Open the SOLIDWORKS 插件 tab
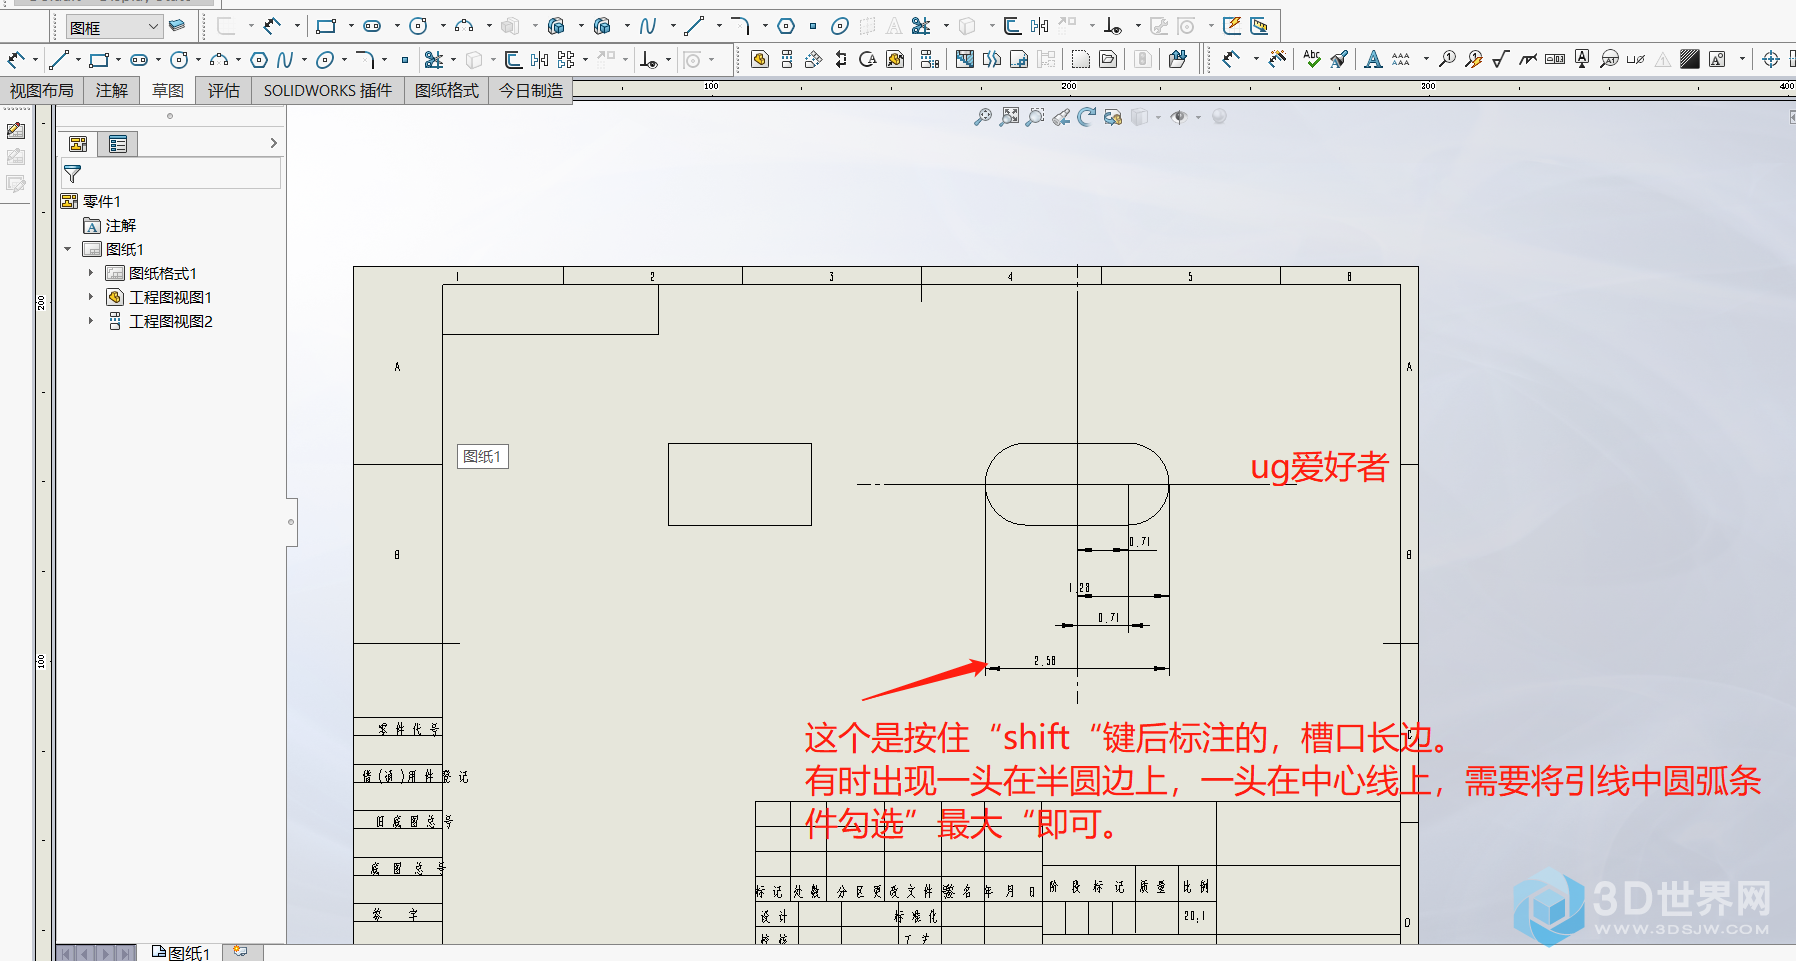 [x=328, y=91]
